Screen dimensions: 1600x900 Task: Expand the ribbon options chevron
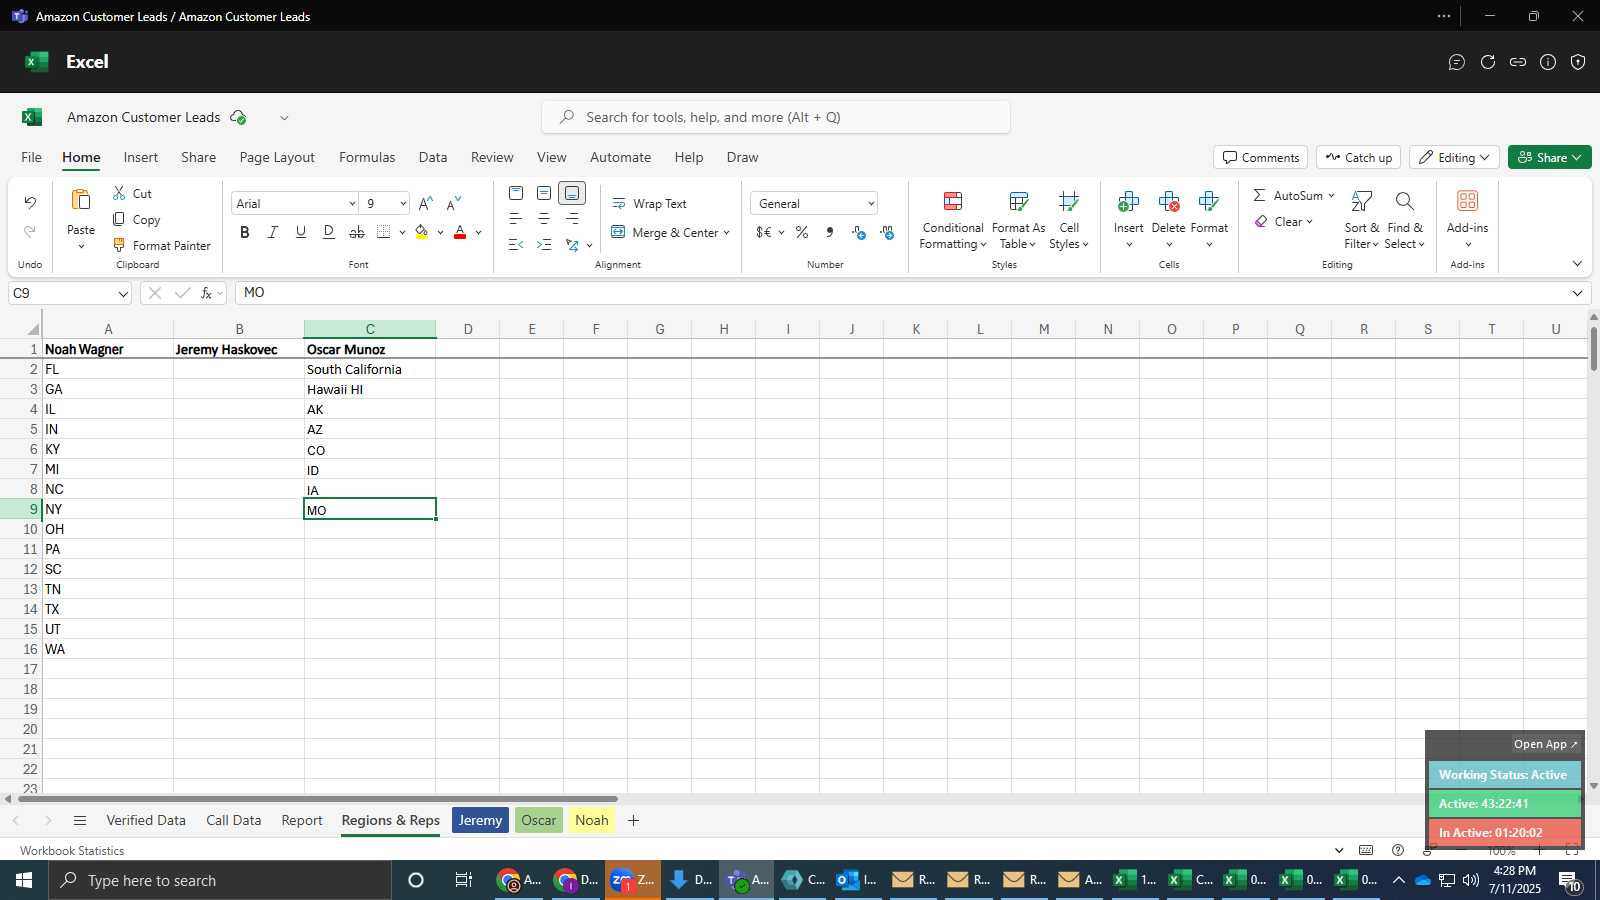[1577, 264]
